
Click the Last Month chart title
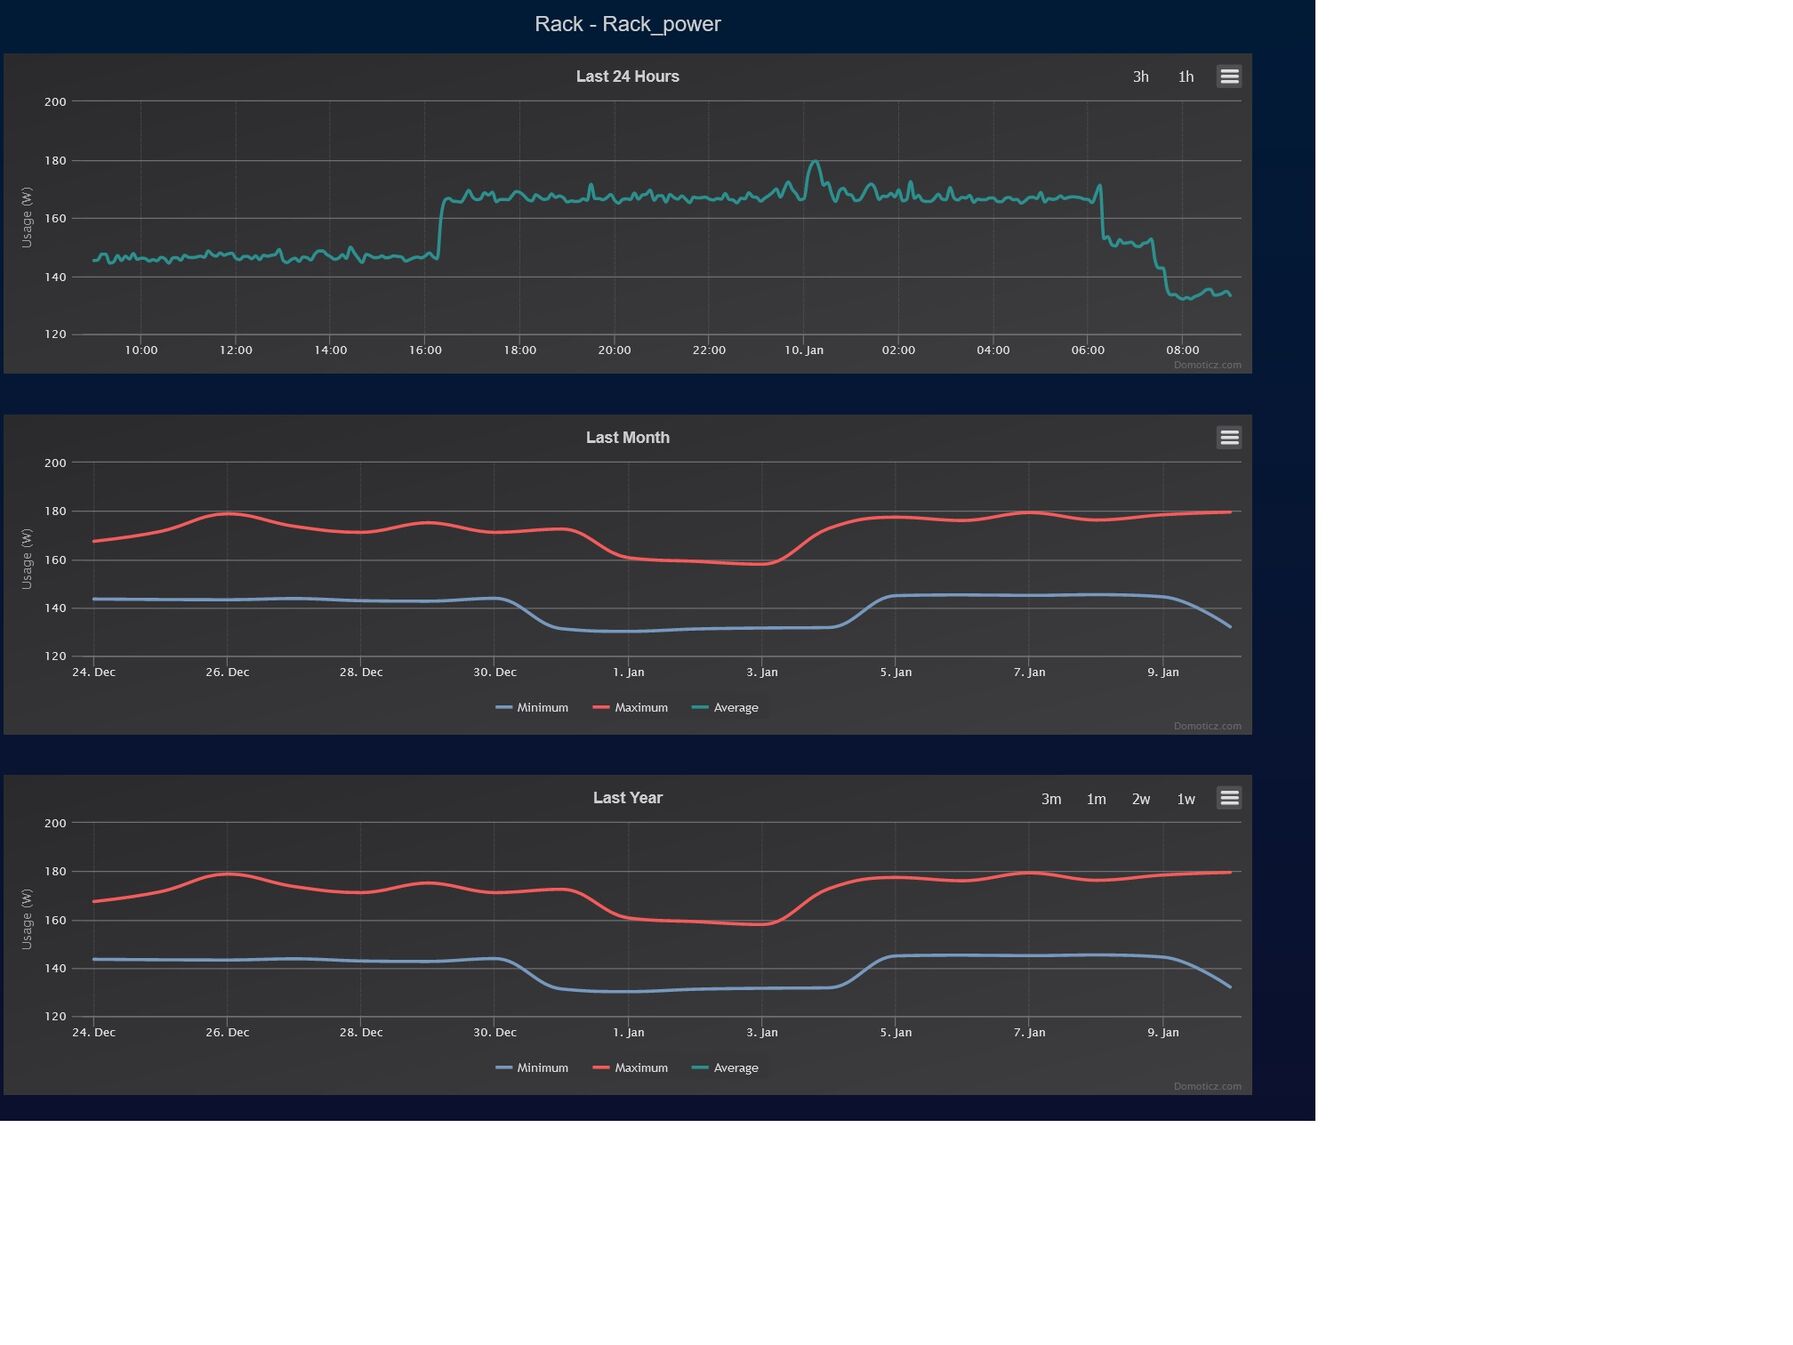point(627,437)
